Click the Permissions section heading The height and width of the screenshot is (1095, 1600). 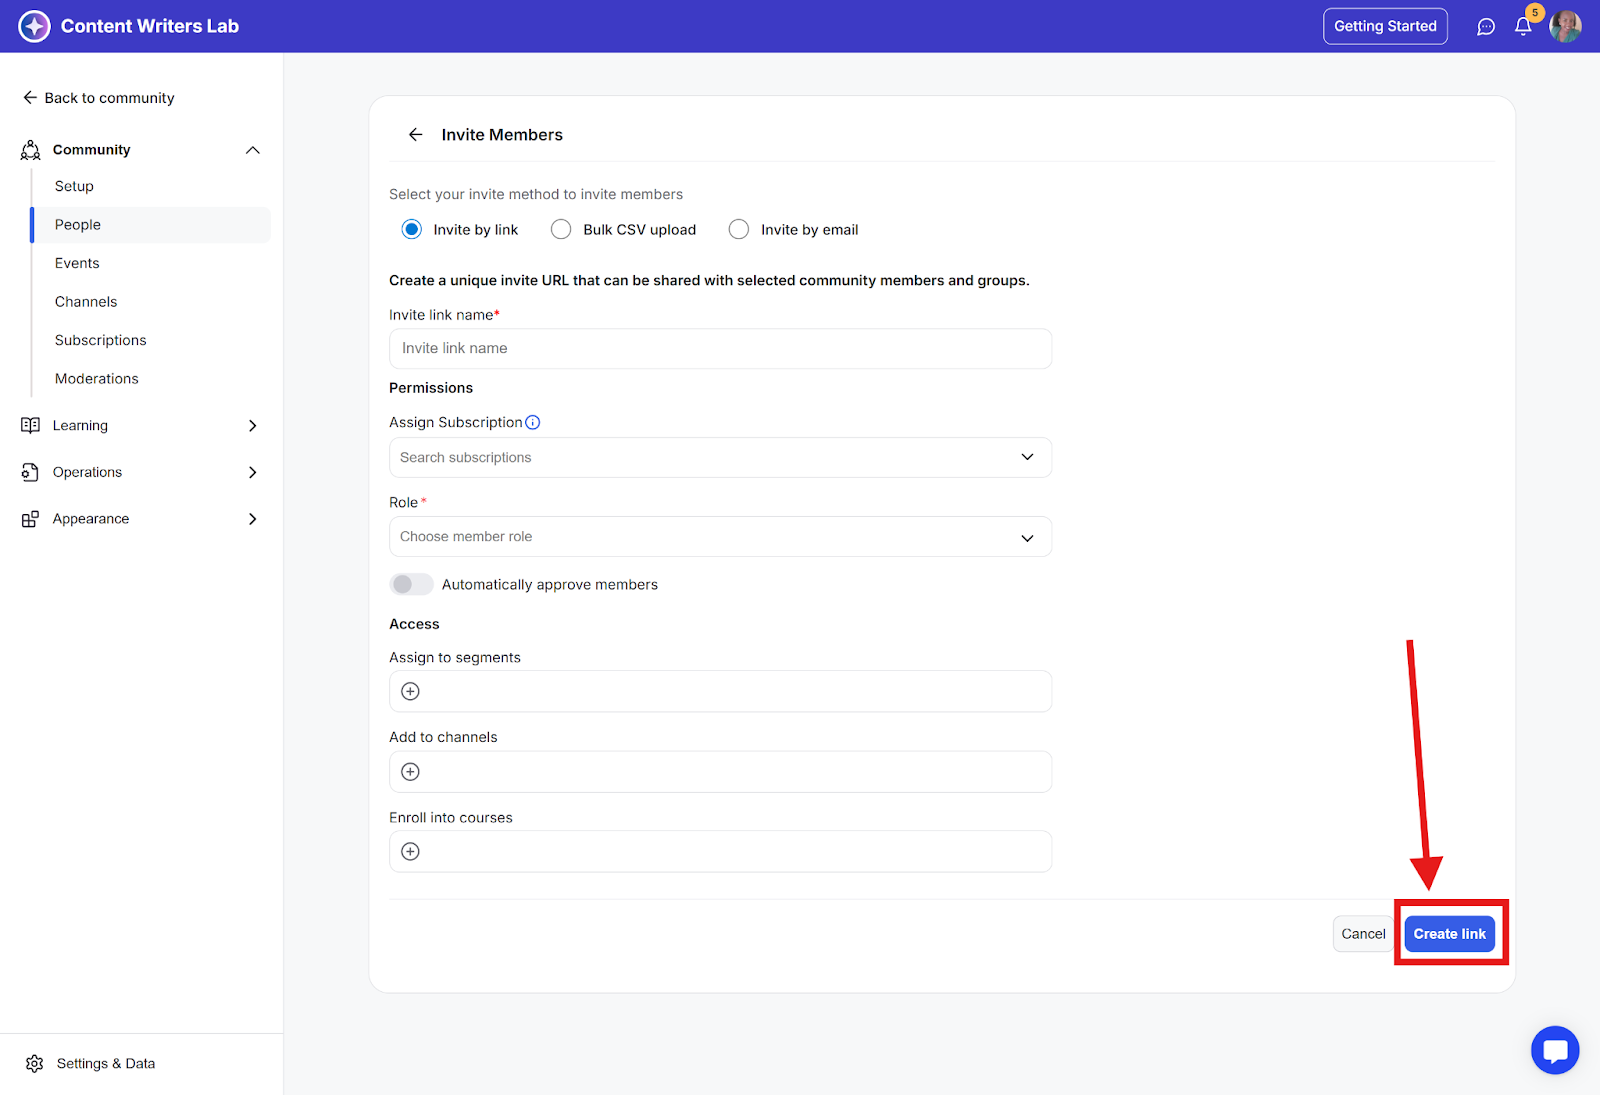[431, 388]
